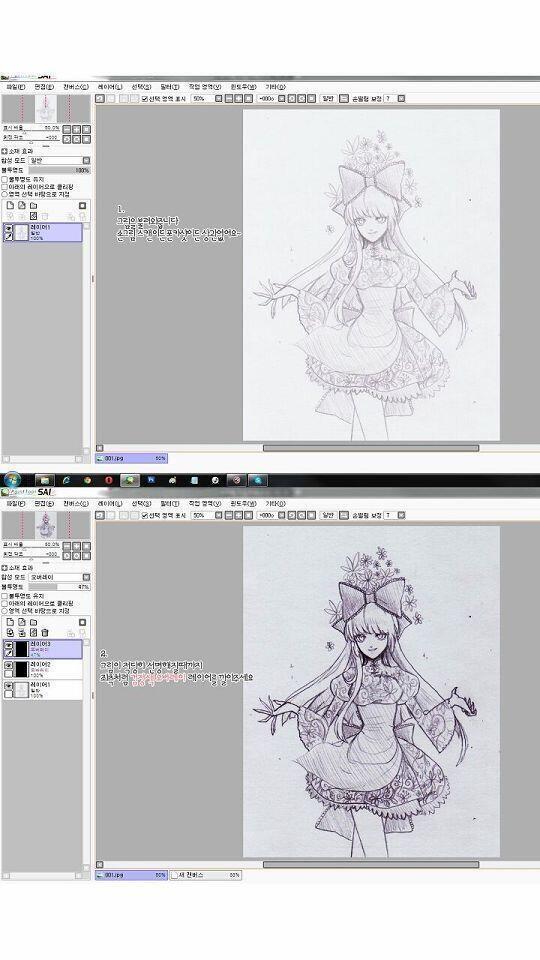
Task: Toggle 불투명도 유지 checkbox in three-layer window
Action: pyautogui.click(x=5, y=596)
